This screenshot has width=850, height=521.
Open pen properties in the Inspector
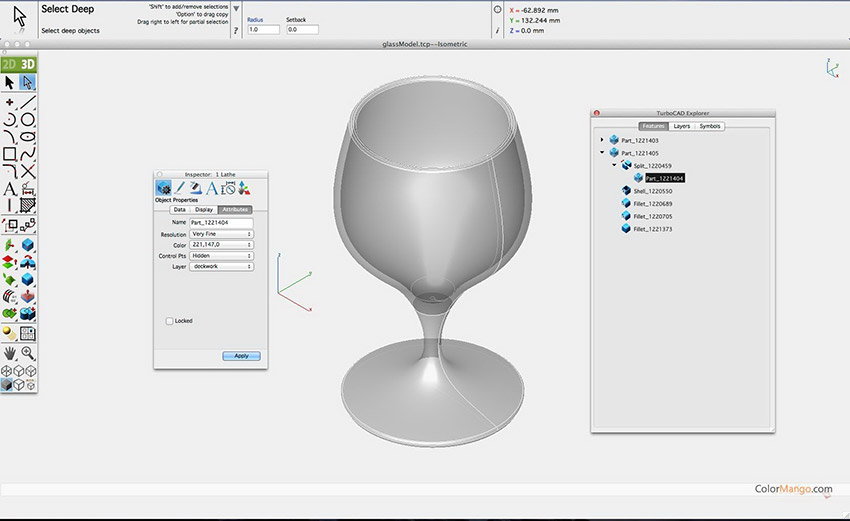pos(180,187)
